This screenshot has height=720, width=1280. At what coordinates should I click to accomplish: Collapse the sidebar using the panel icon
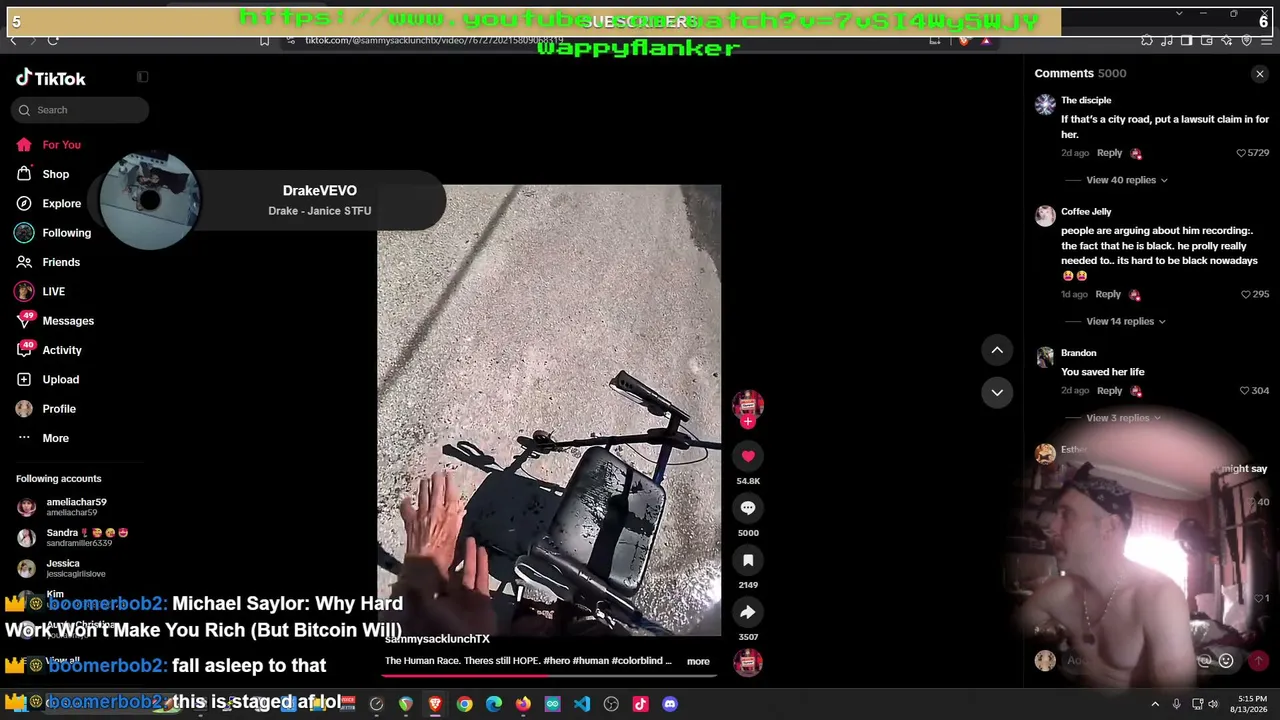pos(142,77)
